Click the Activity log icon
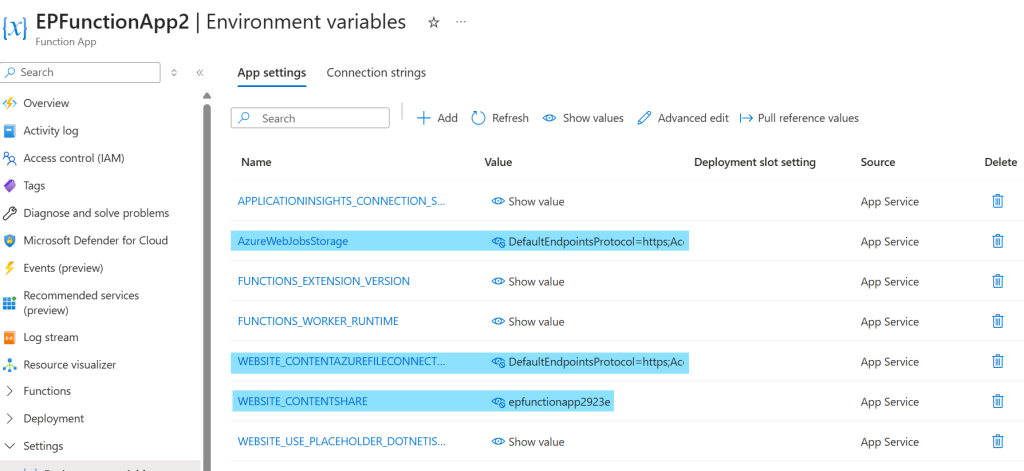Screen dimensions: 1024x471 (x=10, y=131)
